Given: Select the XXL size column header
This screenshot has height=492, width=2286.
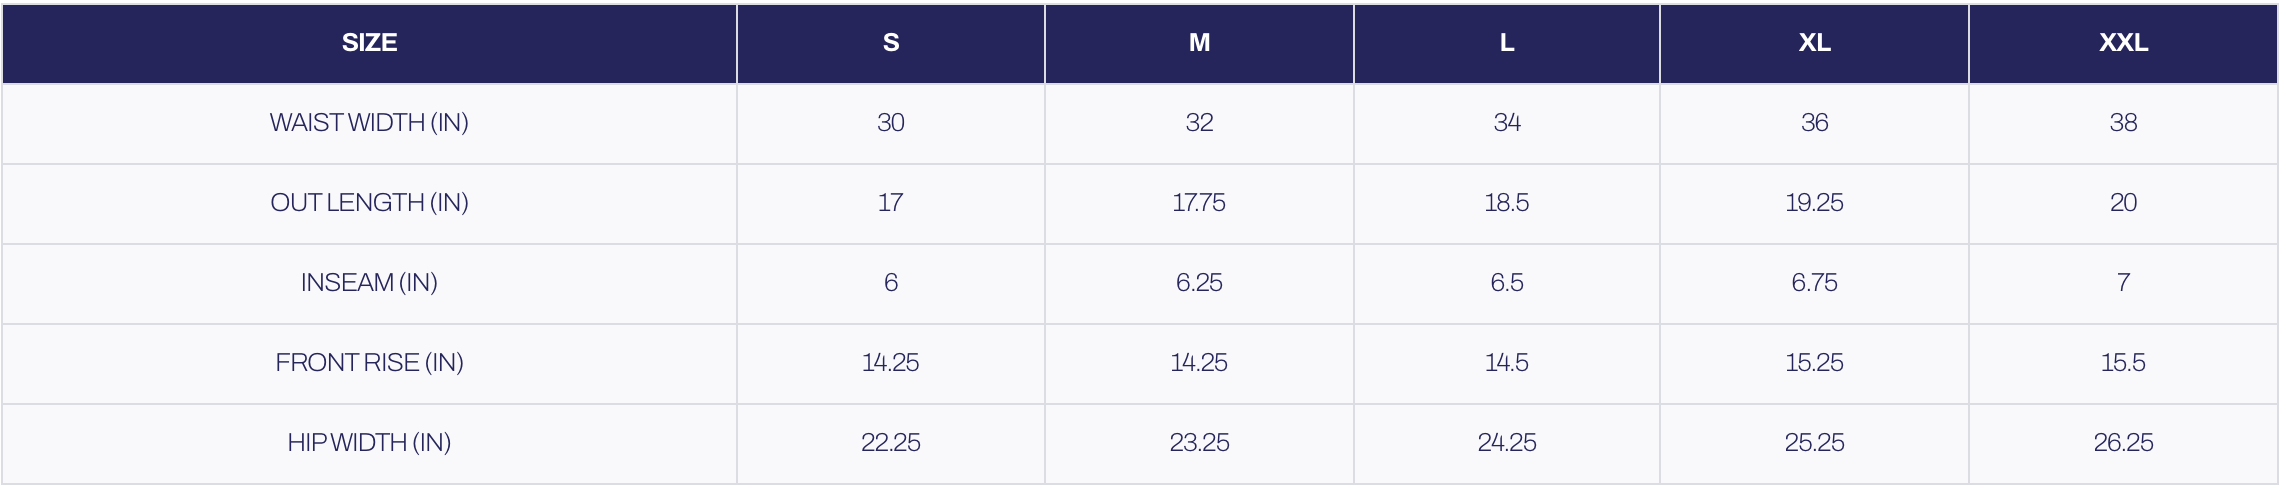Looking at the screenshot, I should point(2123,43).
